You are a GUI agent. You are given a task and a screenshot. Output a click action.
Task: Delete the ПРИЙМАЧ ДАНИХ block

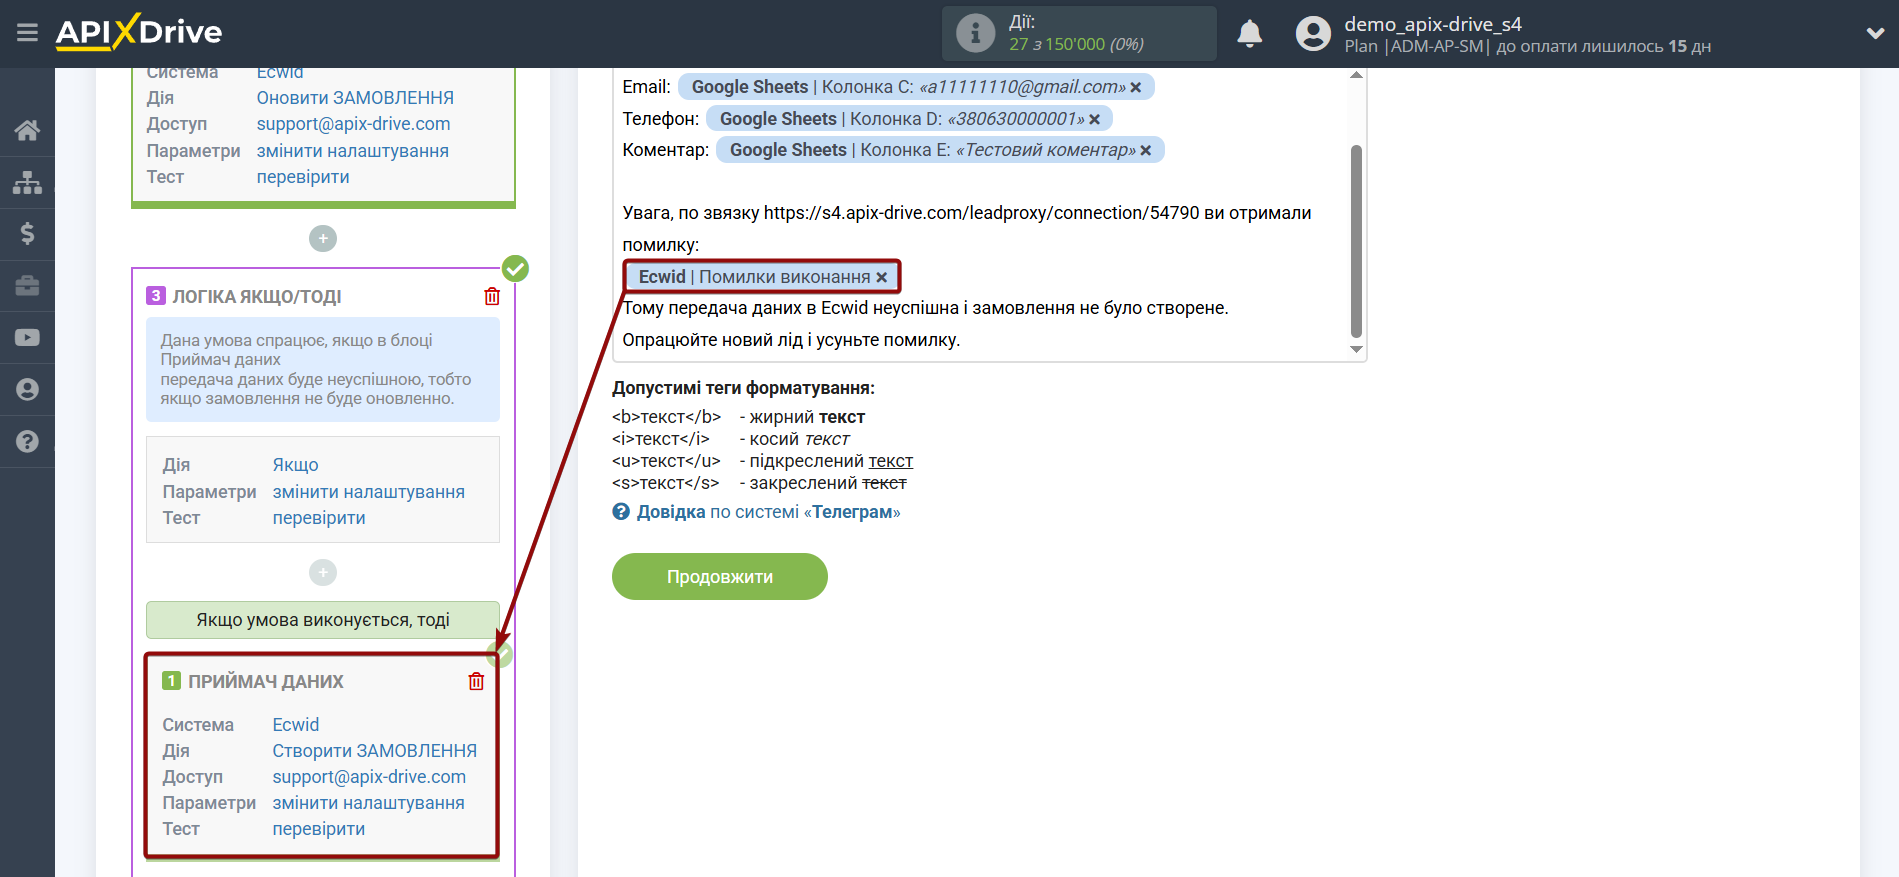click(476, 681)
